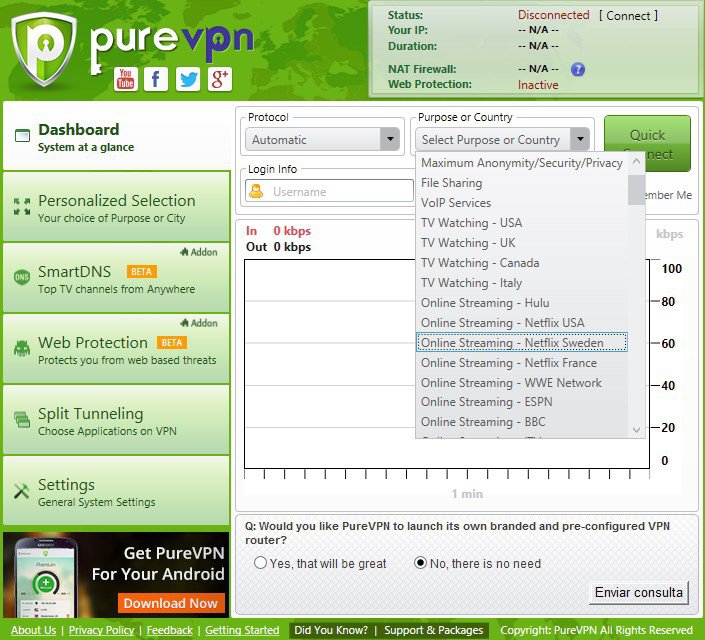This screenshot has height=640, width=705.
Task: Open PureVPN YouTube channel icon
Action: point(125,79)
